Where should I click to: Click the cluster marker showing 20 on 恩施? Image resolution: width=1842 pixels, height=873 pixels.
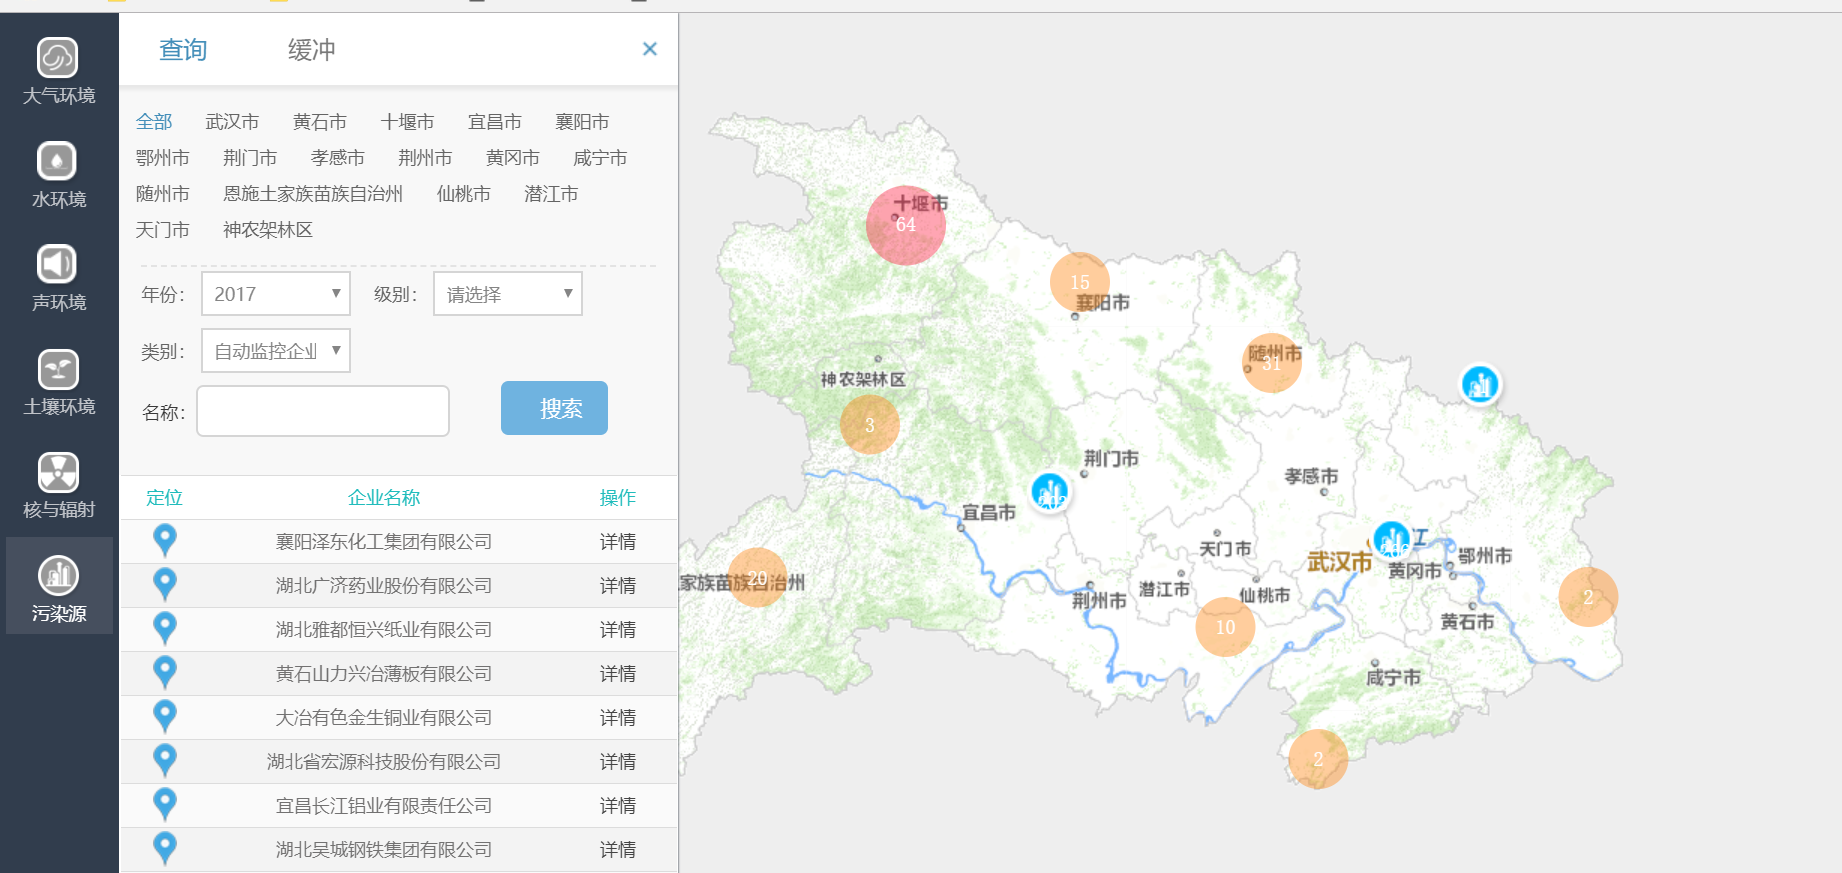pyautogui.click(x=757, y=578)
